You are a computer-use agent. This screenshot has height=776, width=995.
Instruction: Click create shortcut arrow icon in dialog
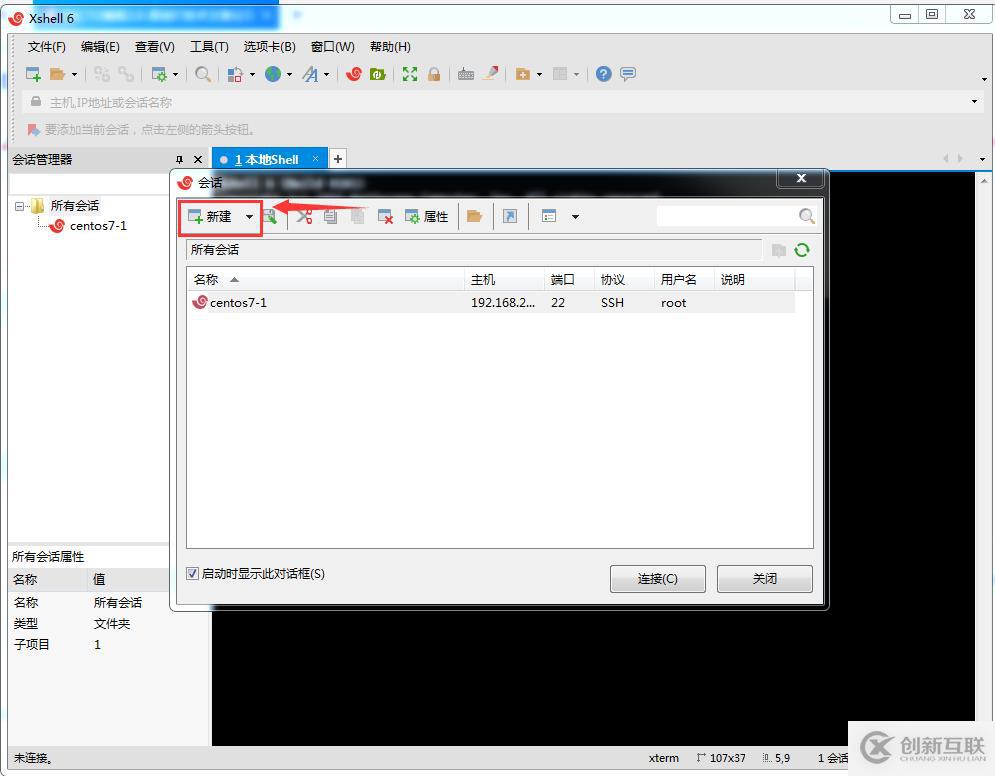point(510,216)
